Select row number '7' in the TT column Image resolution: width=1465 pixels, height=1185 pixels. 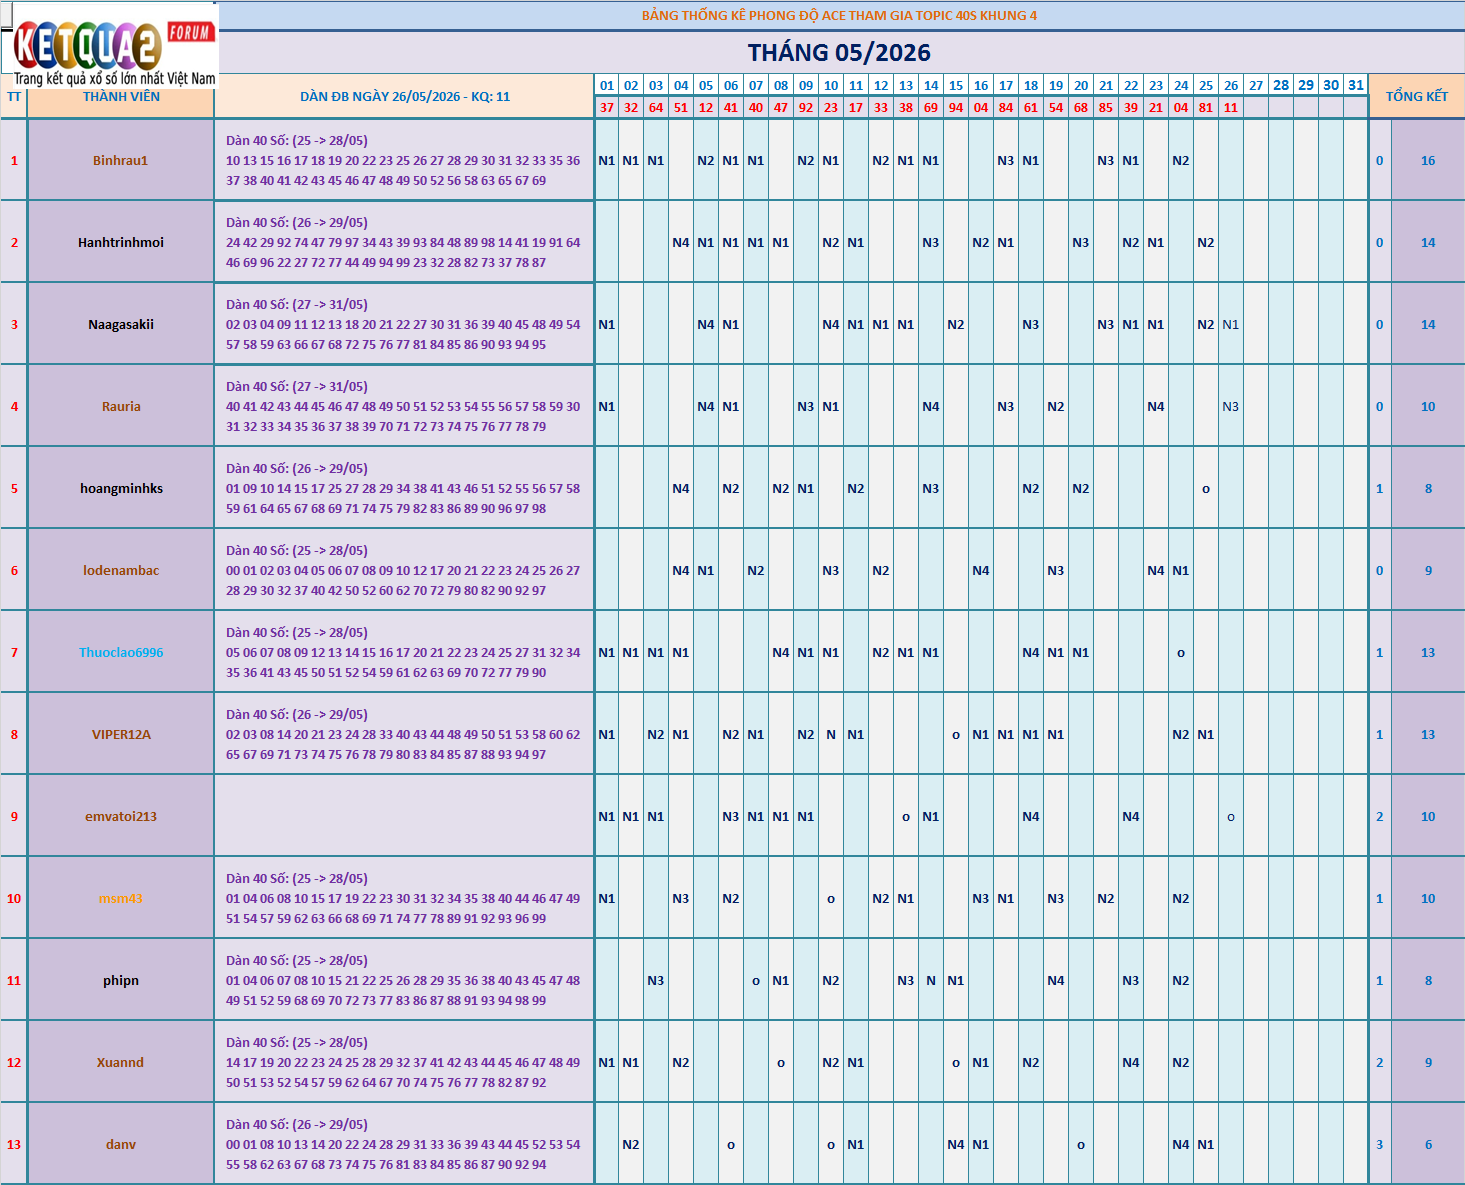[14, 652]
